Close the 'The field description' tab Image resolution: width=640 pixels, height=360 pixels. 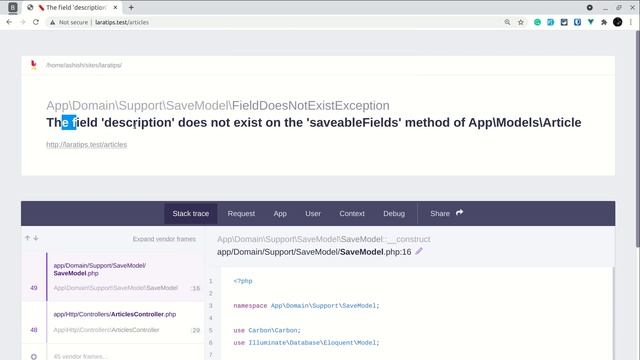(115, 7)
